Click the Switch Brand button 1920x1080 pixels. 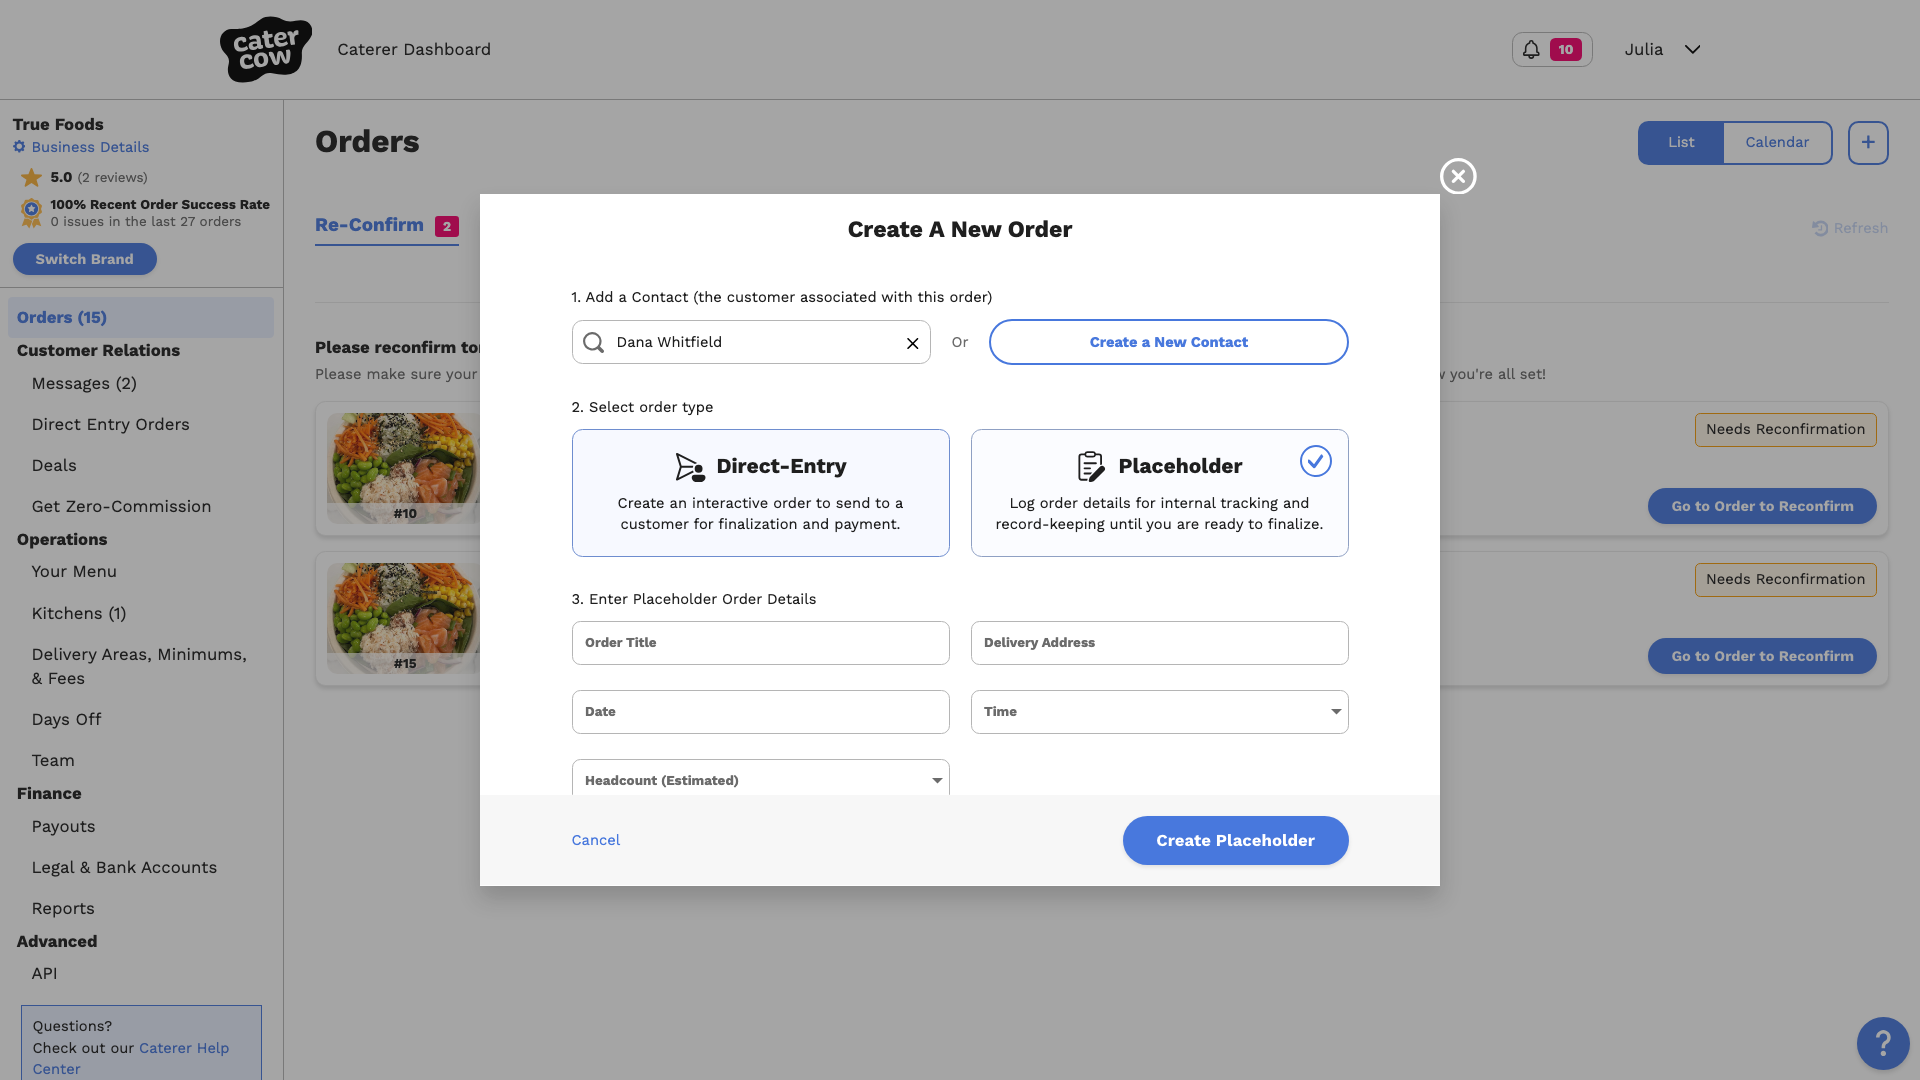pos(84,259)
